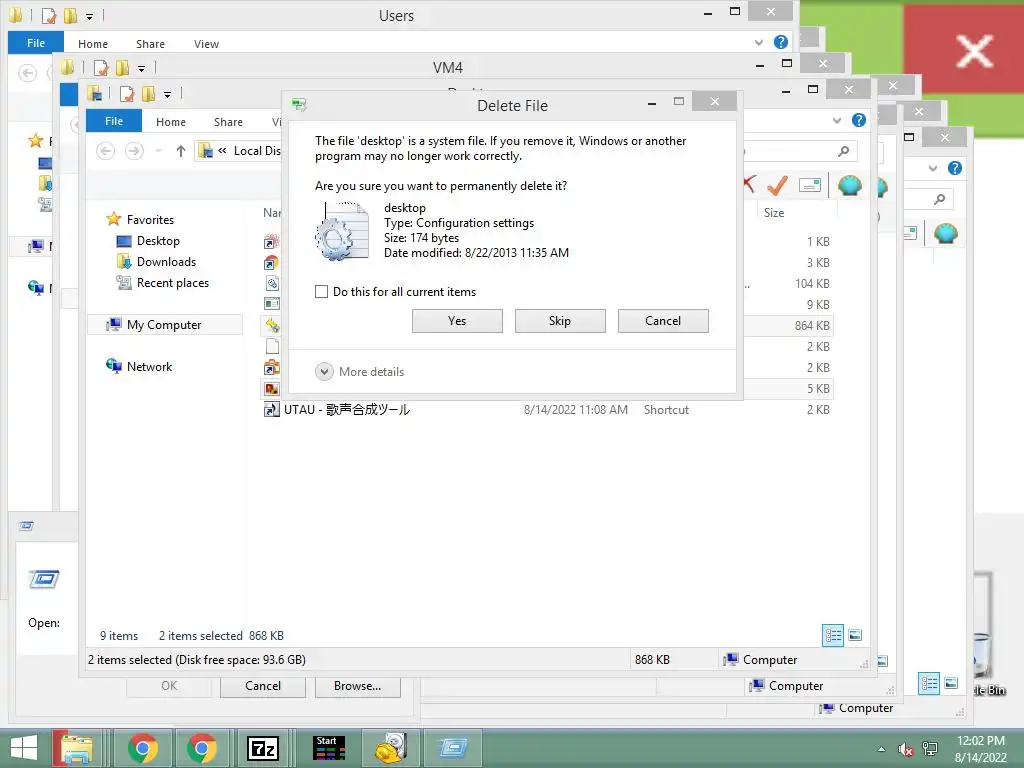Screen dimensions: 1024x768
Task: Open the disk tool icon in taskbar
Action: [391, 748]
